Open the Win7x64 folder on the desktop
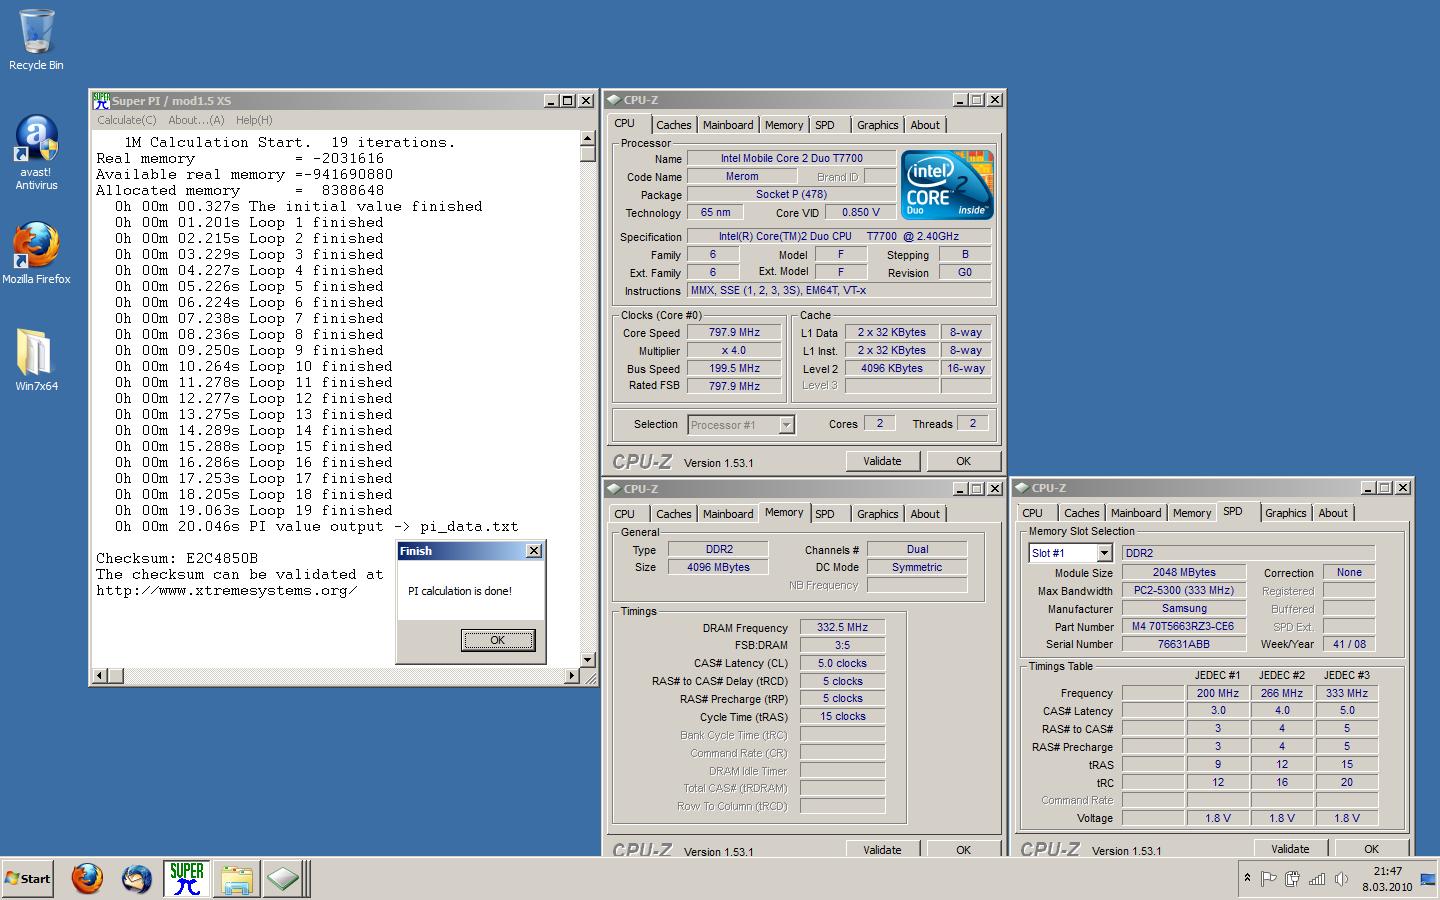The image size is (1440, 900). [36, 358]
